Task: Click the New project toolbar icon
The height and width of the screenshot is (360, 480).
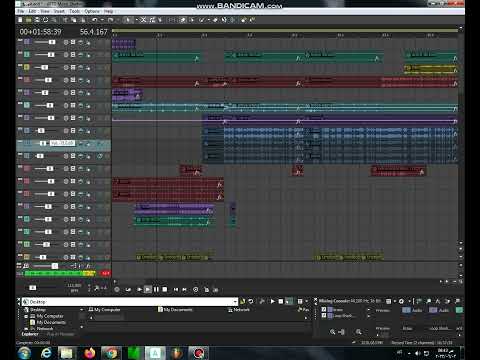Action: [20, 20]
